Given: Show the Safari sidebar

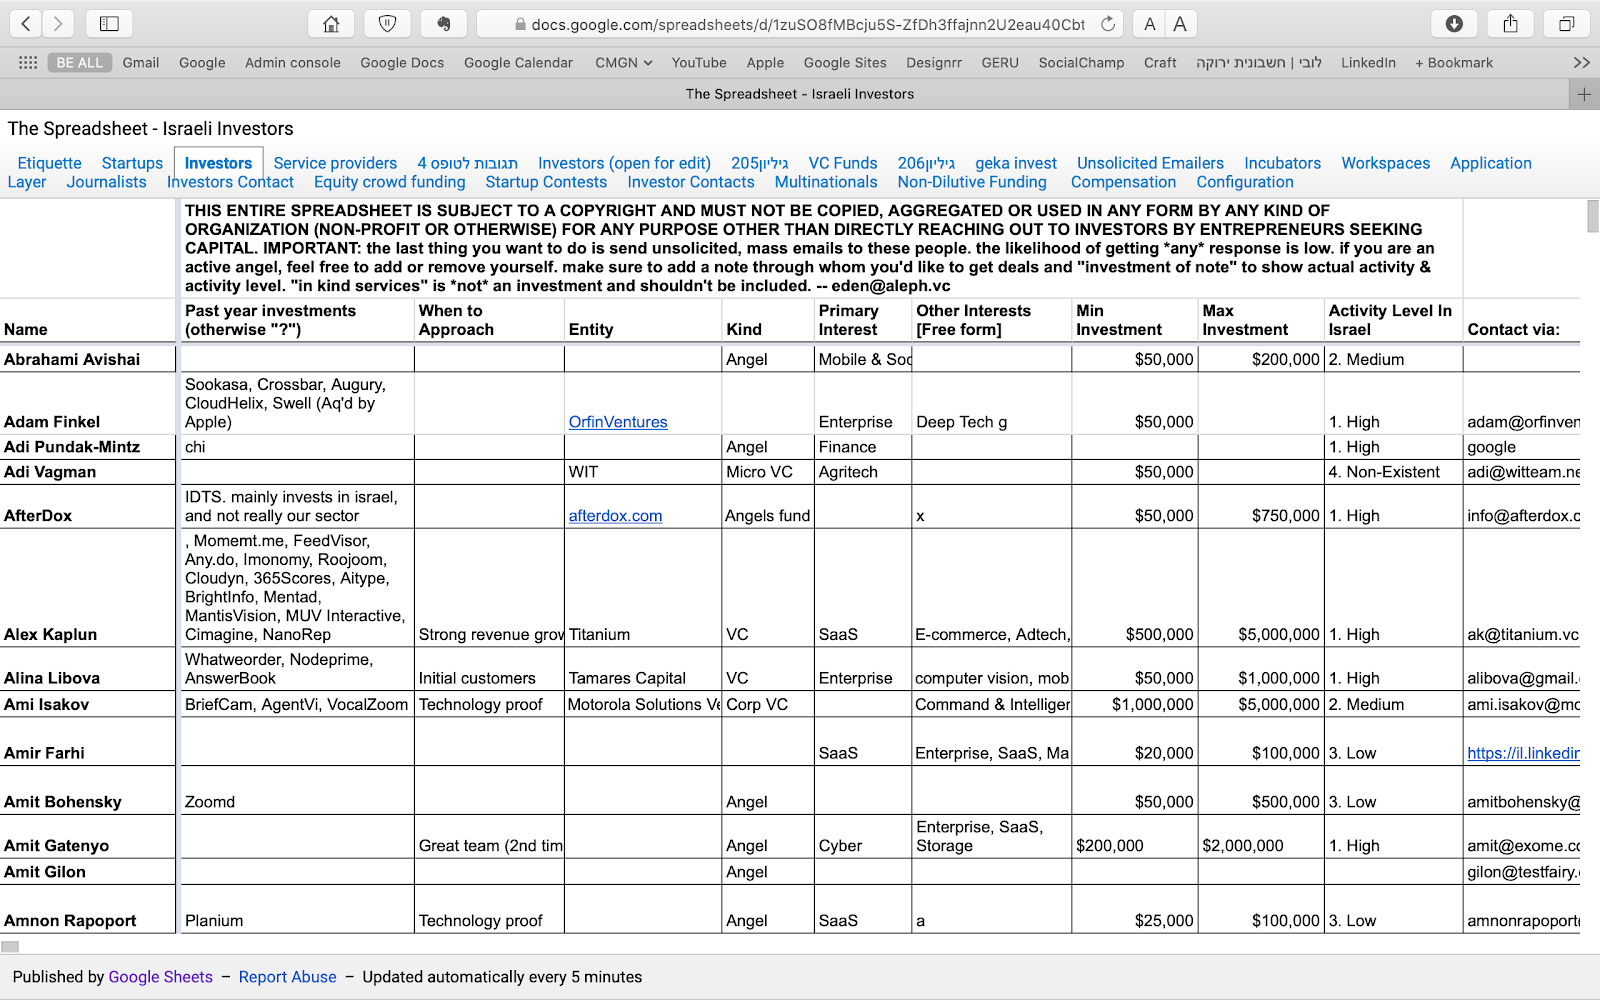Looking at the screenshot, I should click(x=110, y=24).
